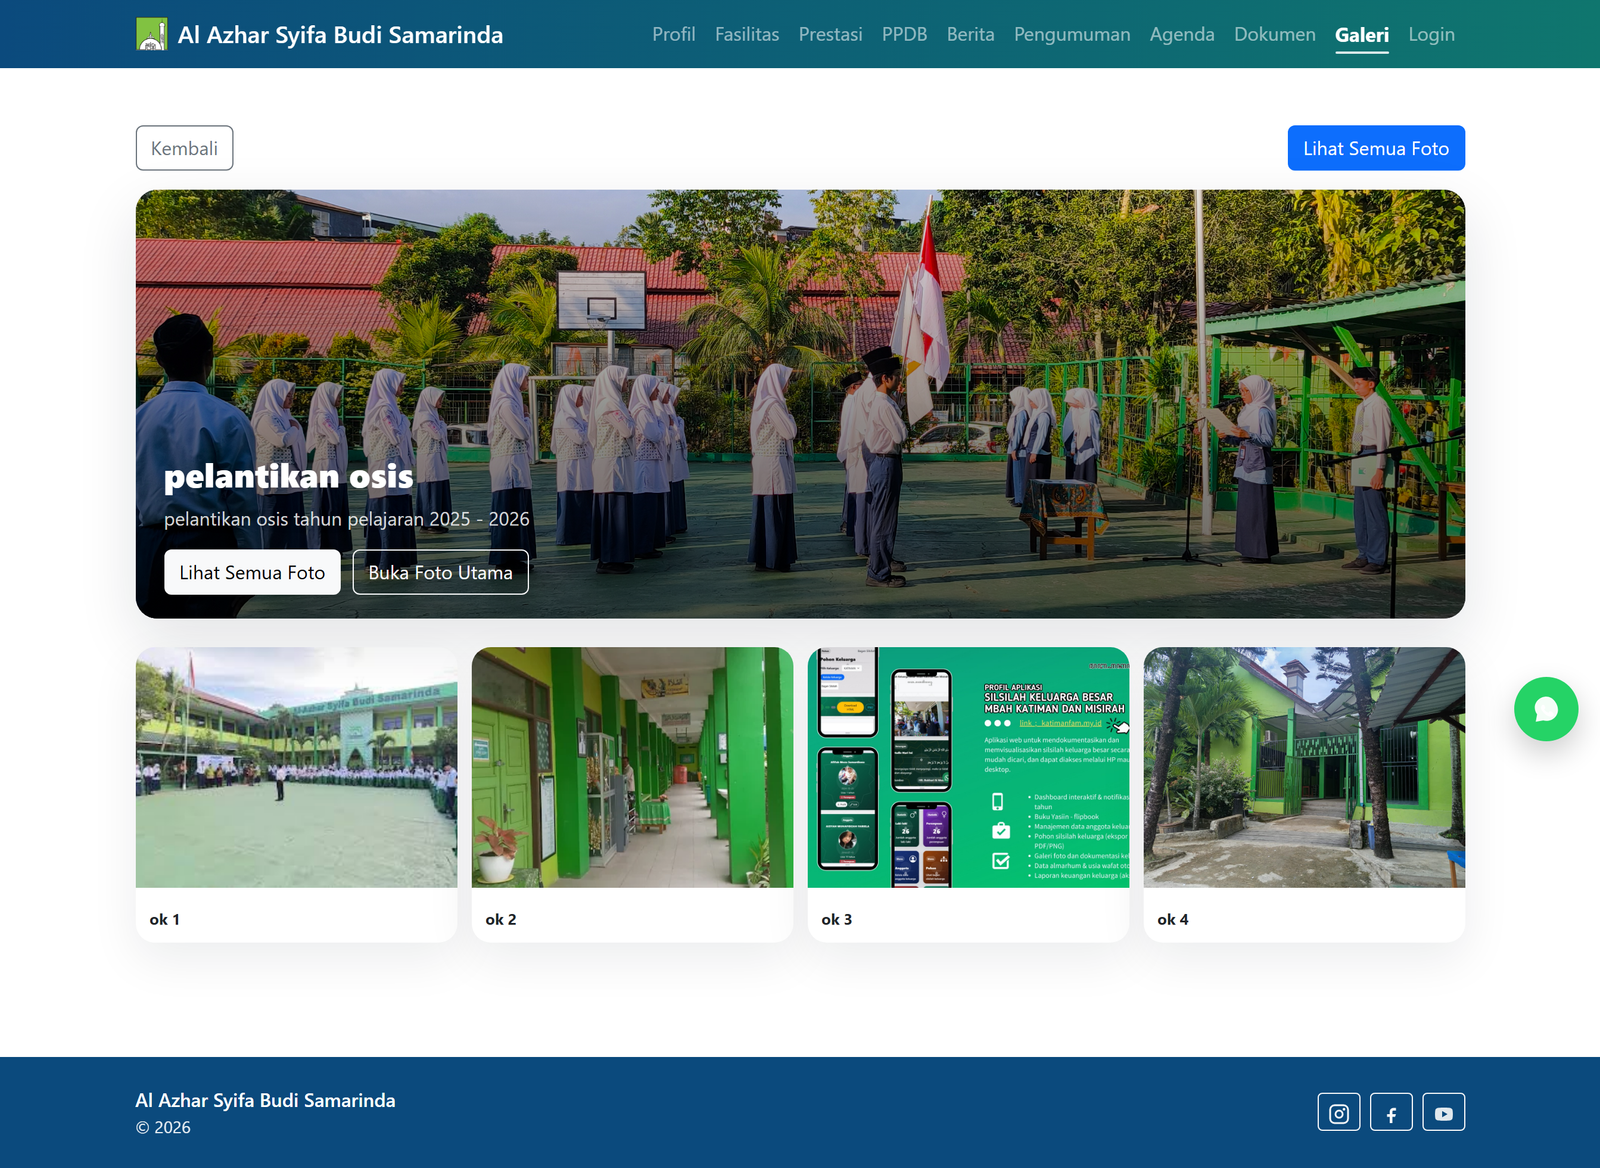The width and height of the screenshot is (1600, 1168).
Task: Go to the PPDB page
Action: point(904,33)
